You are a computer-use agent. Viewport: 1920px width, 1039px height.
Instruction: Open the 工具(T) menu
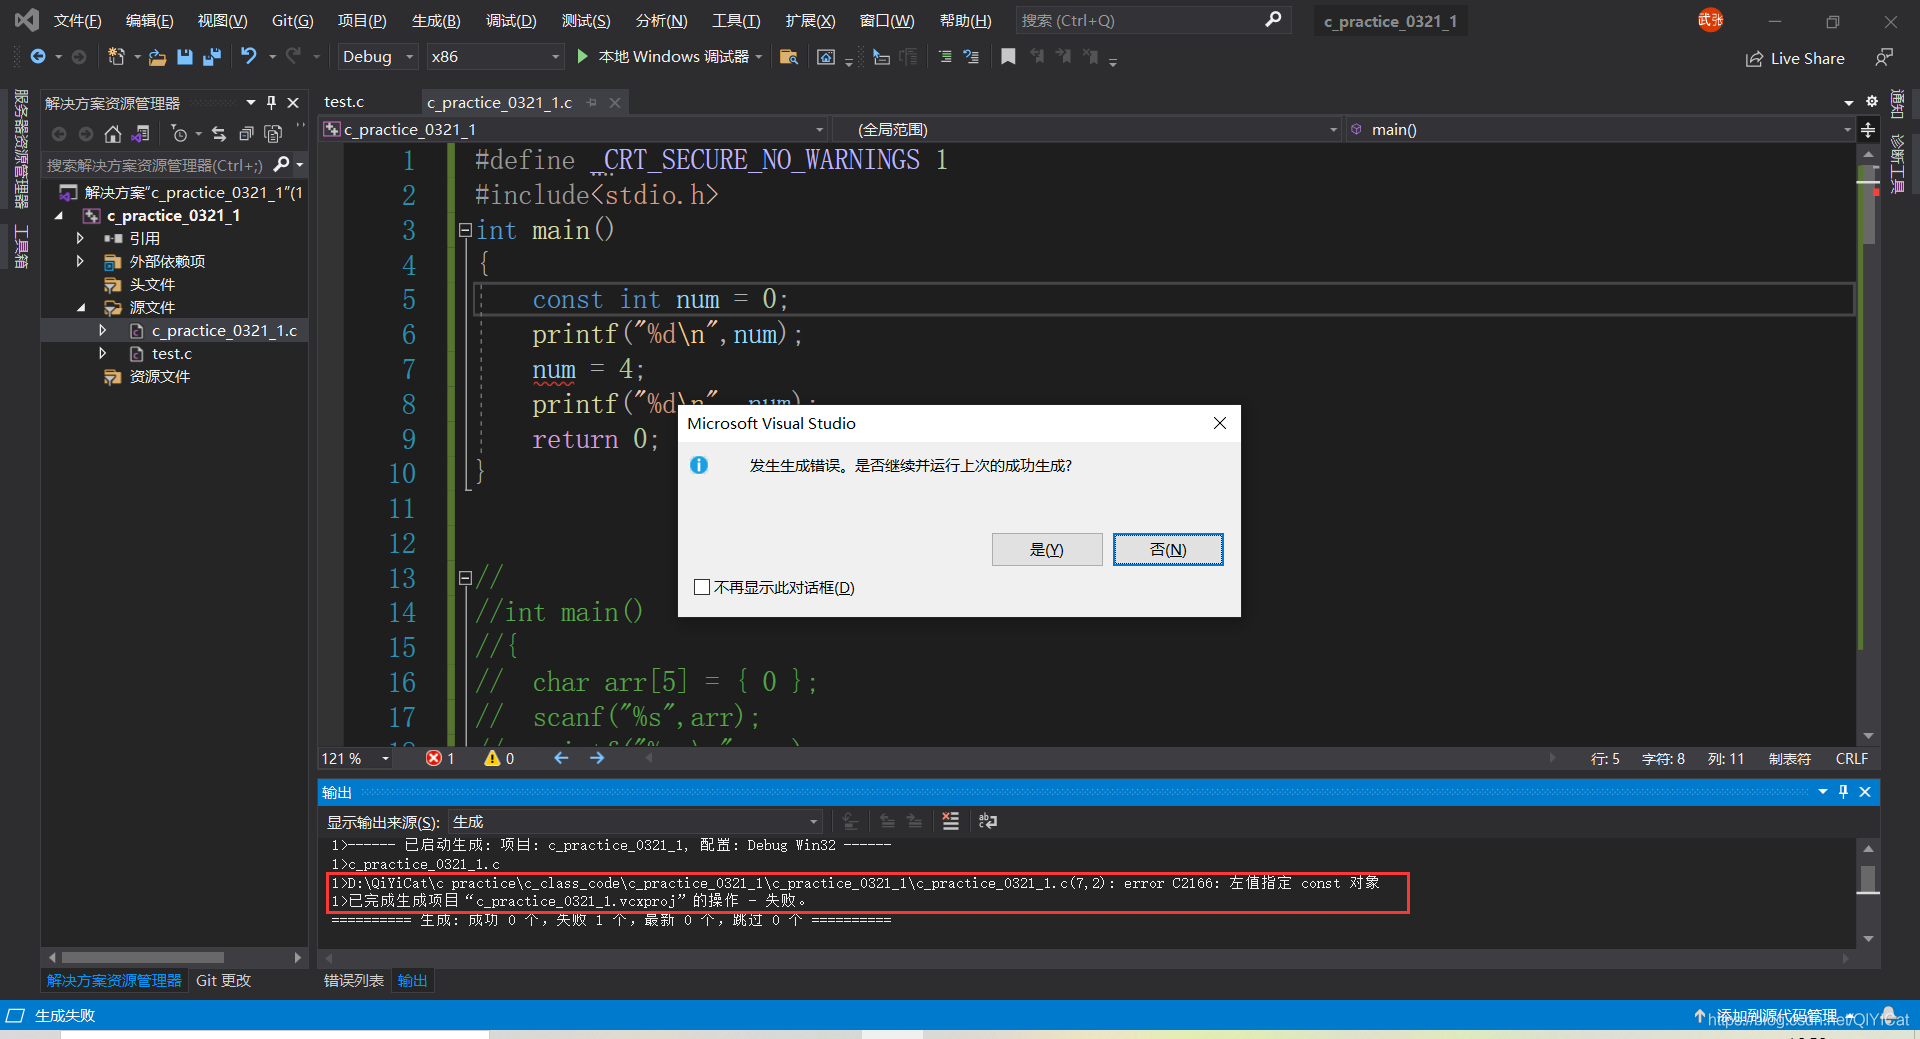point(736,21)
